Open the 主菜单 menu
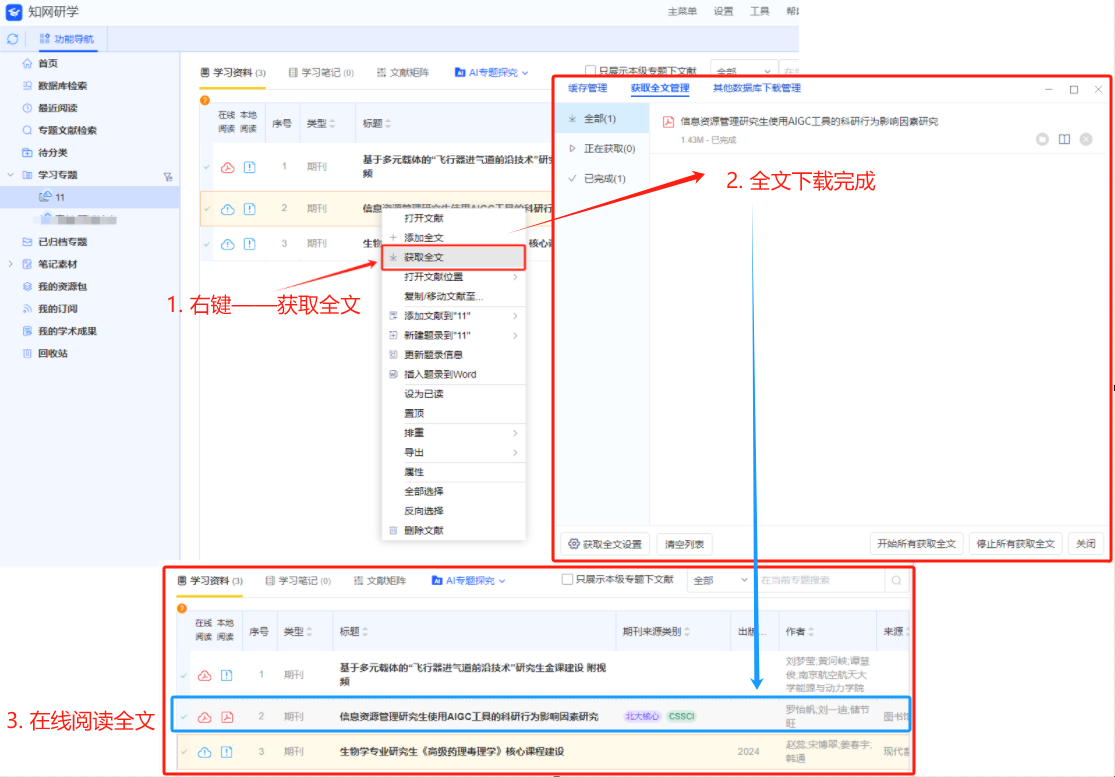This screenshot has width=1115, height=777. tap(682, 11)
